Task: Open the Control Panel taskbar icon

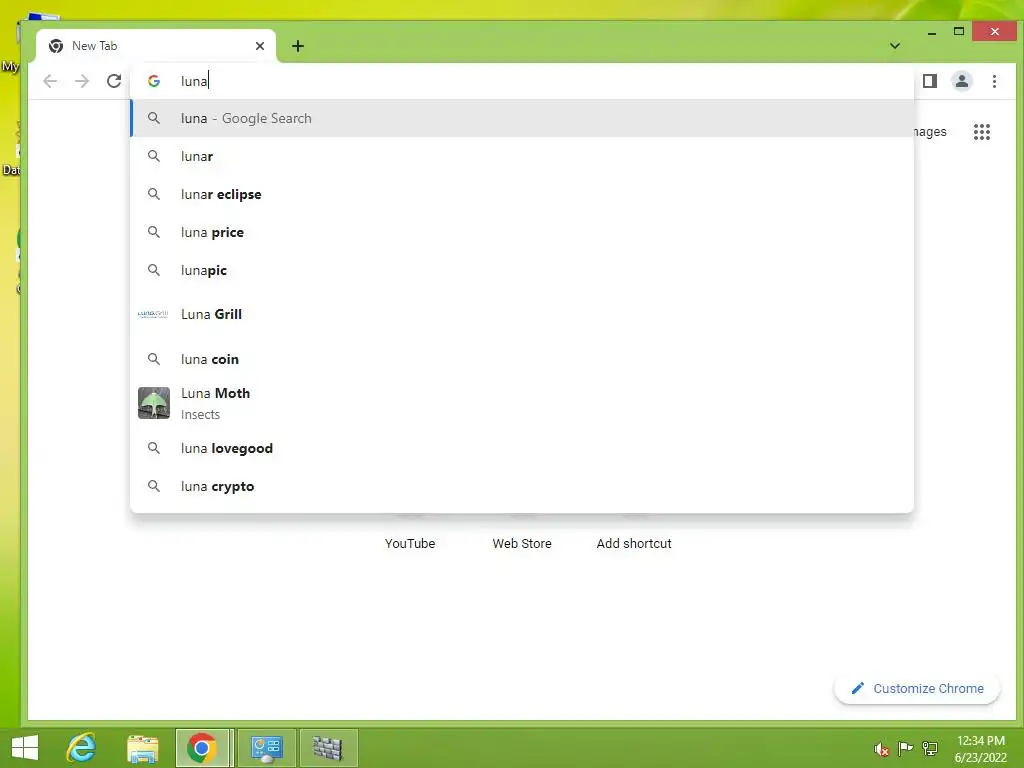Action: 266,748
